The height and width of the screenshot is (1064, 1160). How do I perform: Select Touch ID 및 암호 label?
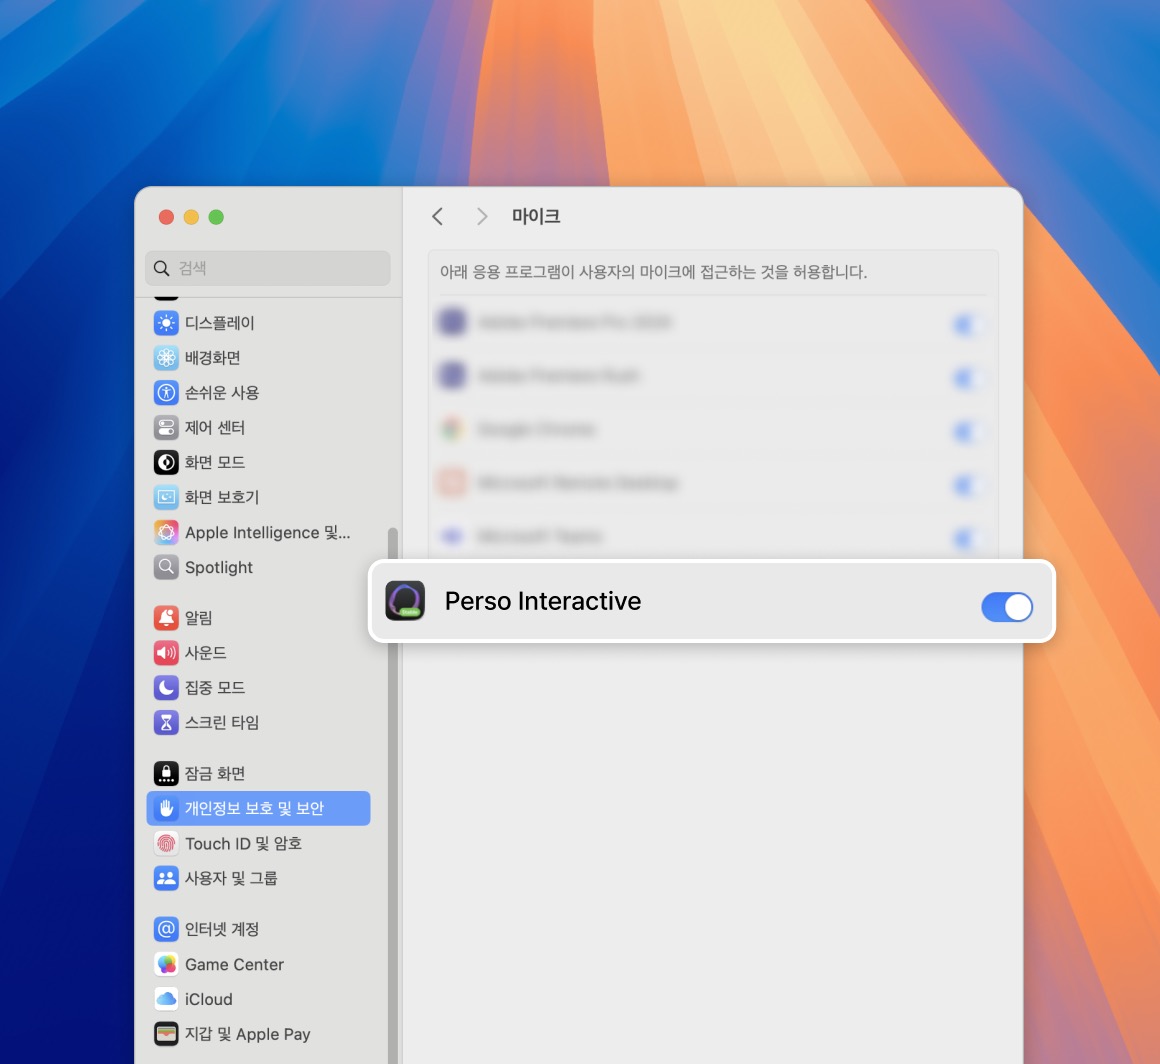click(243, 844)
